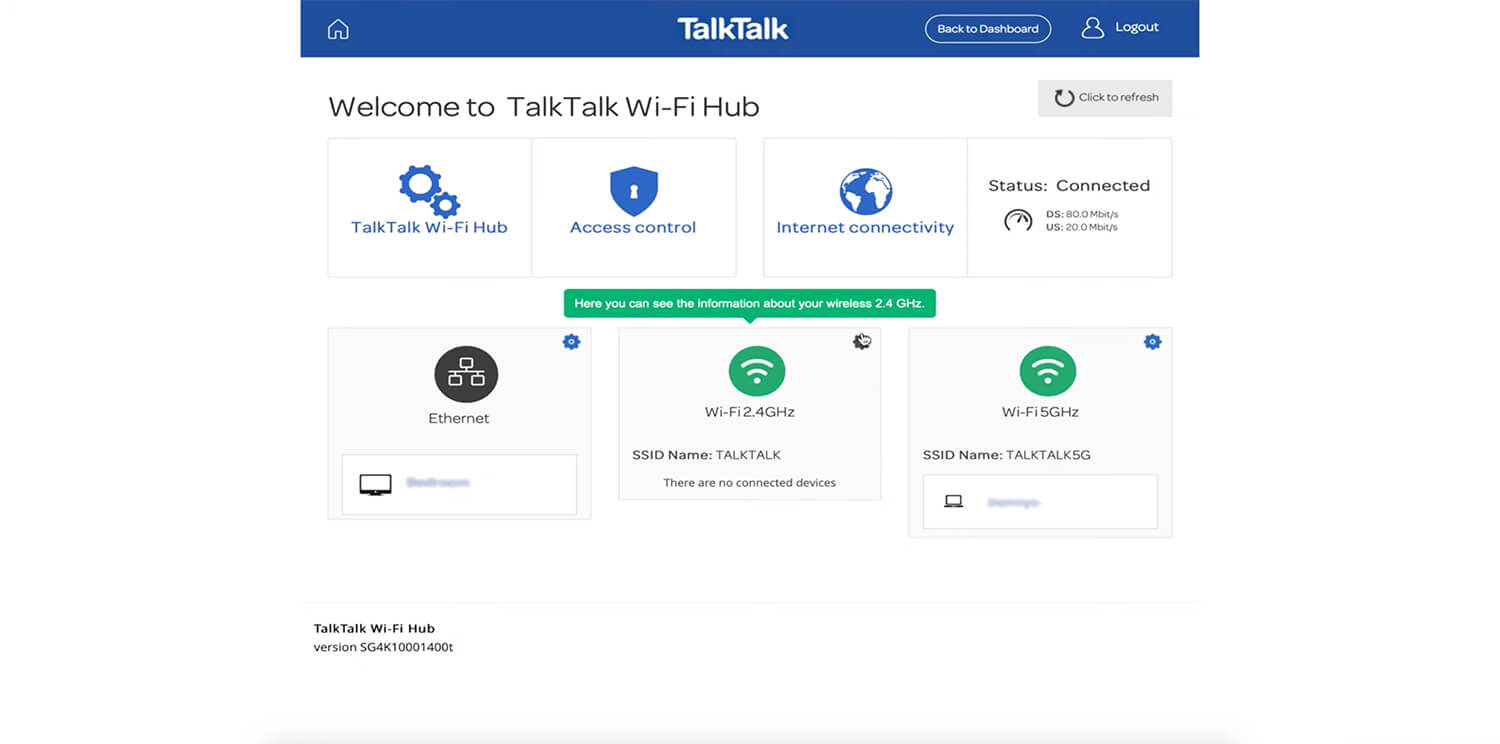The image size is (1500, 744).
Task: Click the green Wi-Fi 2.4GHz icon
Action: [x=757, y=372]
